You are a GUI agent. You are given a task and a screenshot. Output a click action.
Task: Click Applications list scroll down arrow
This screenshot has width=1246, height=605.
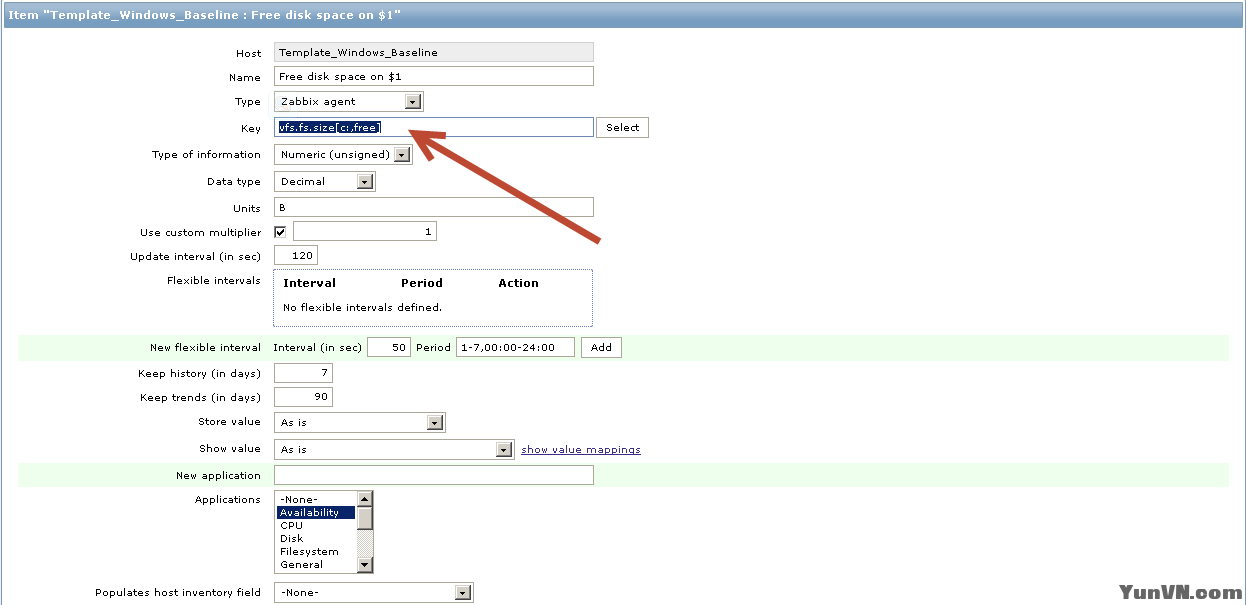(x=365, y=565)
